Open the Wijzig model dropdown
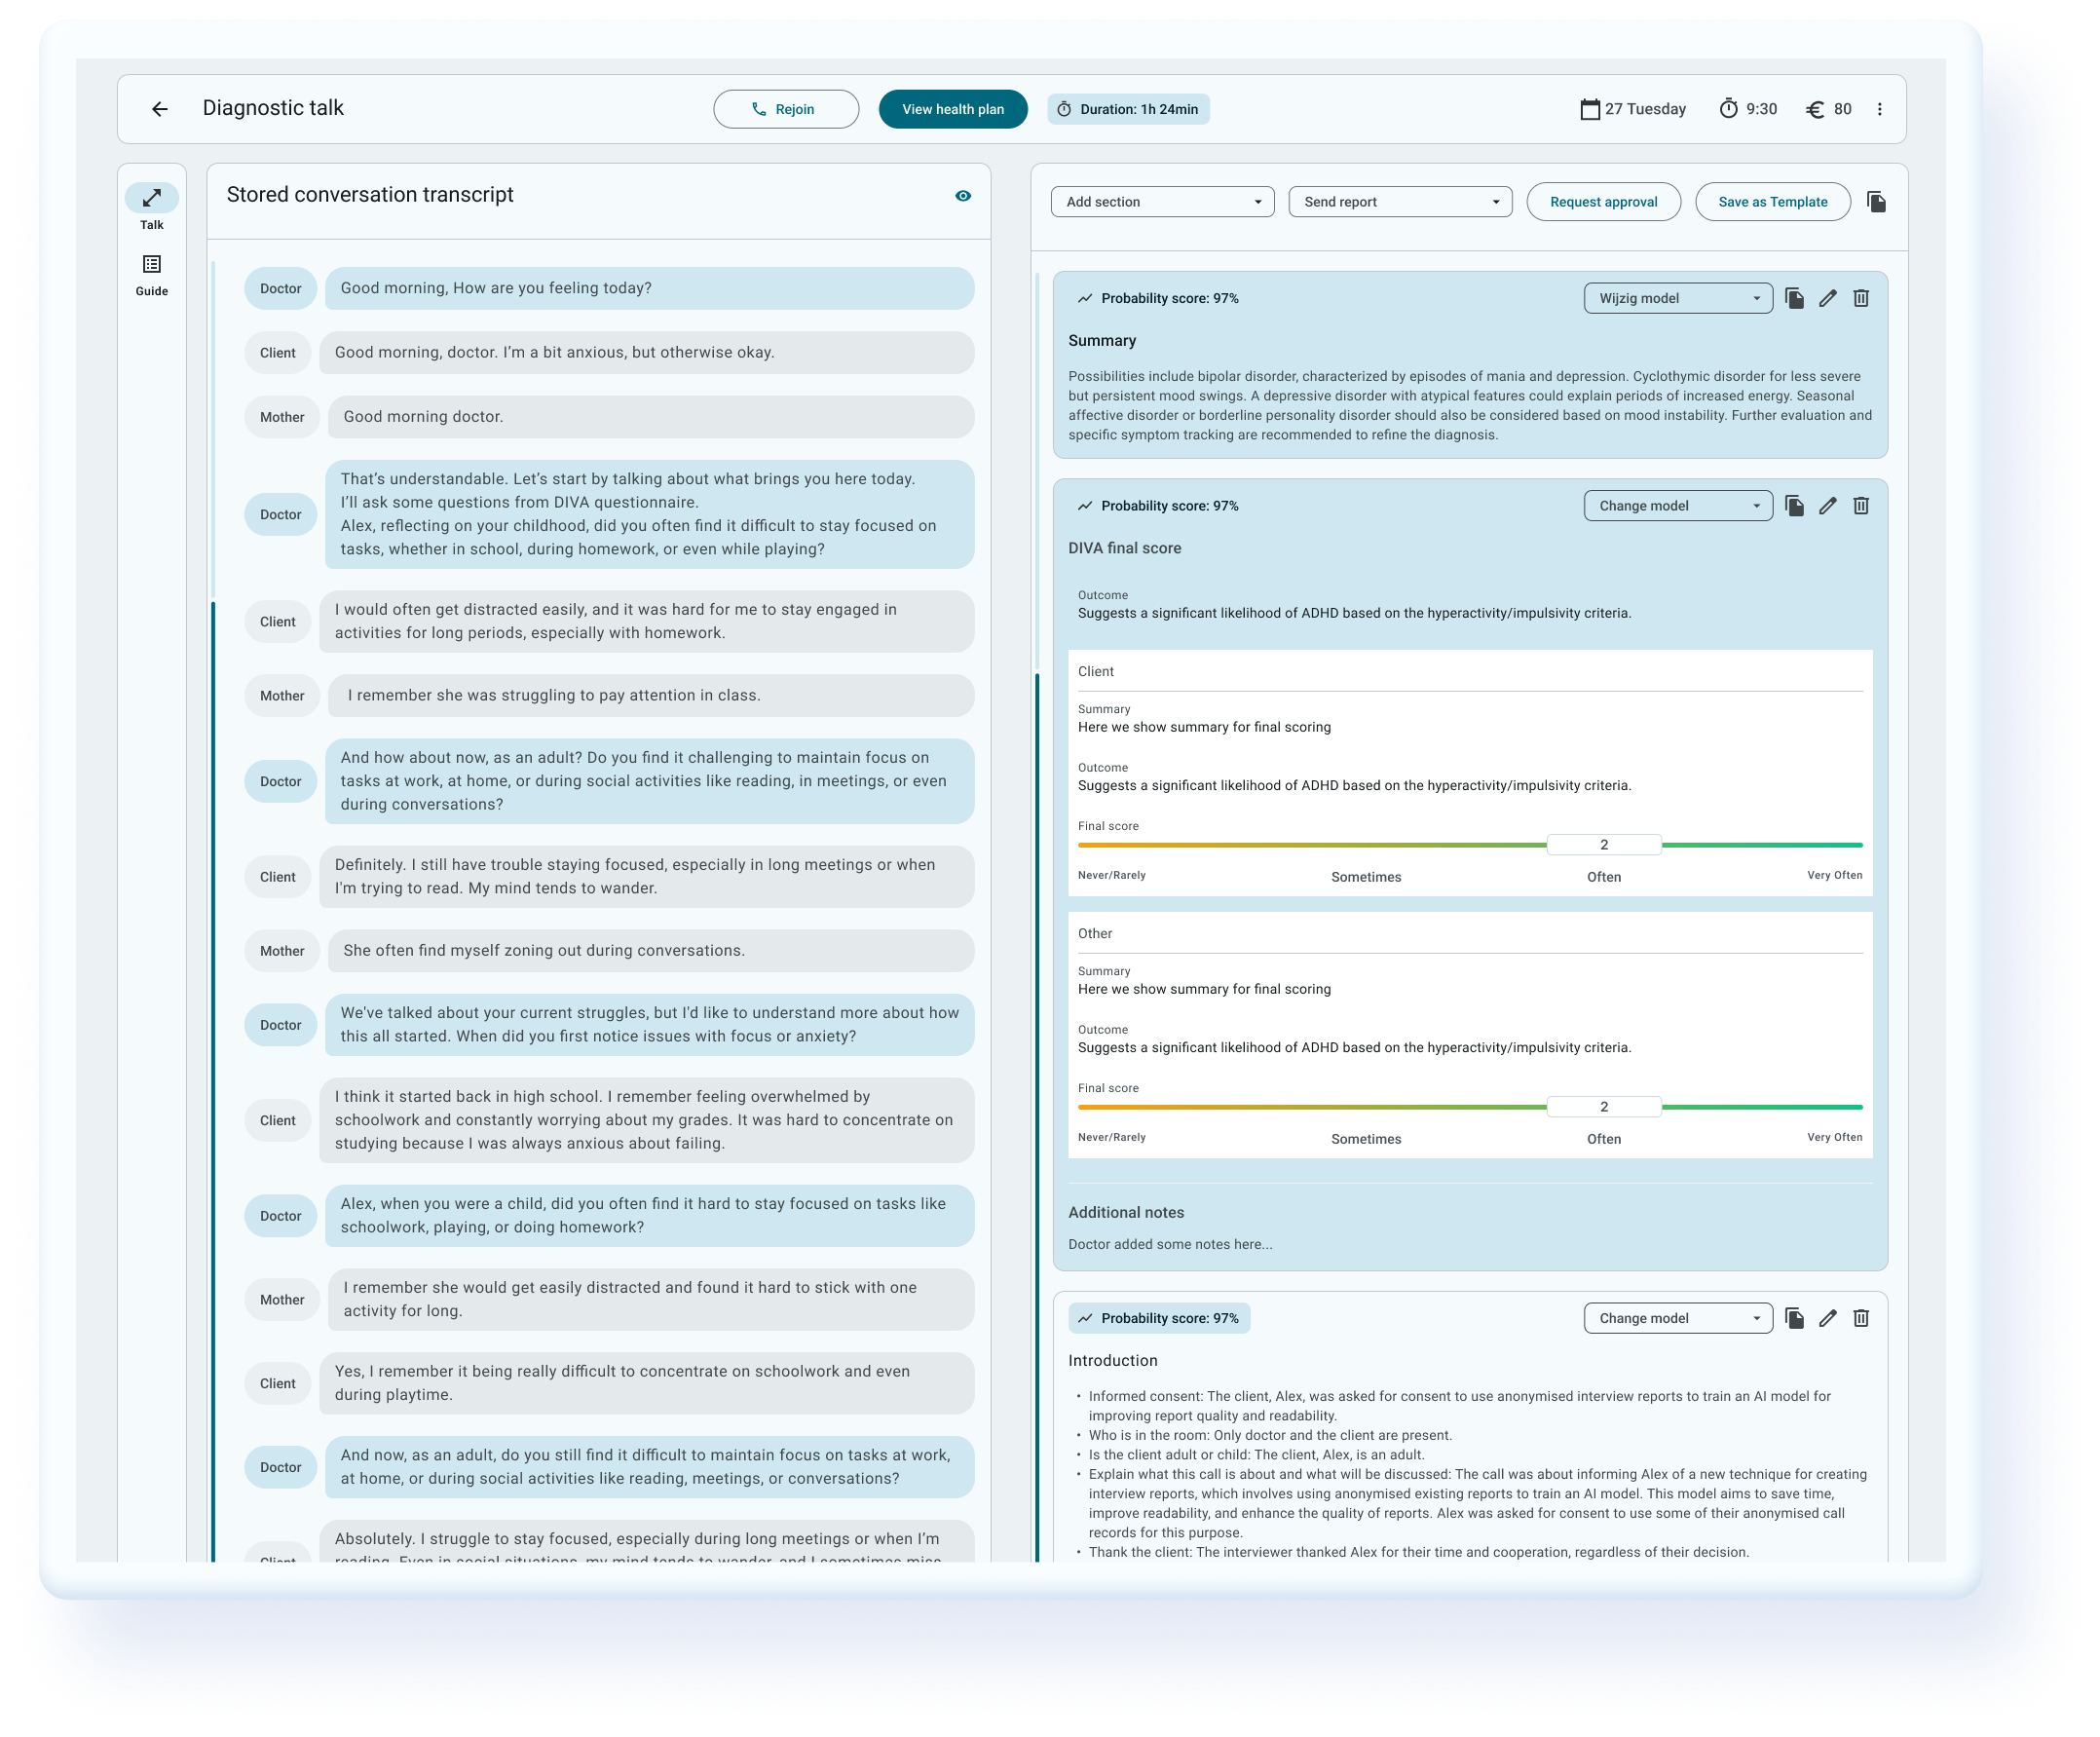This screenshot has height=1737, width=2100. point(1677,298)
